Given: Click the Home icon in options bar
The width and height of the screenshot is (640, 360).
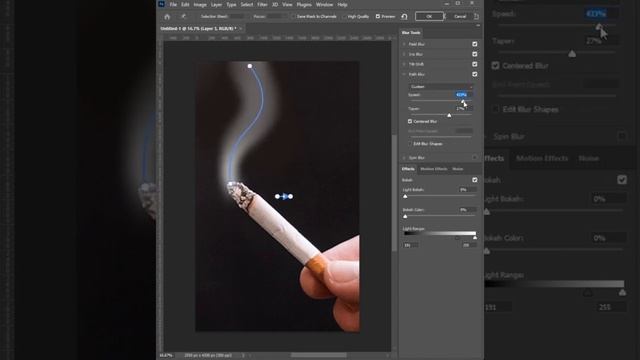Looking at the screenshot, I should pyautogui.click(x=167, y=17).
